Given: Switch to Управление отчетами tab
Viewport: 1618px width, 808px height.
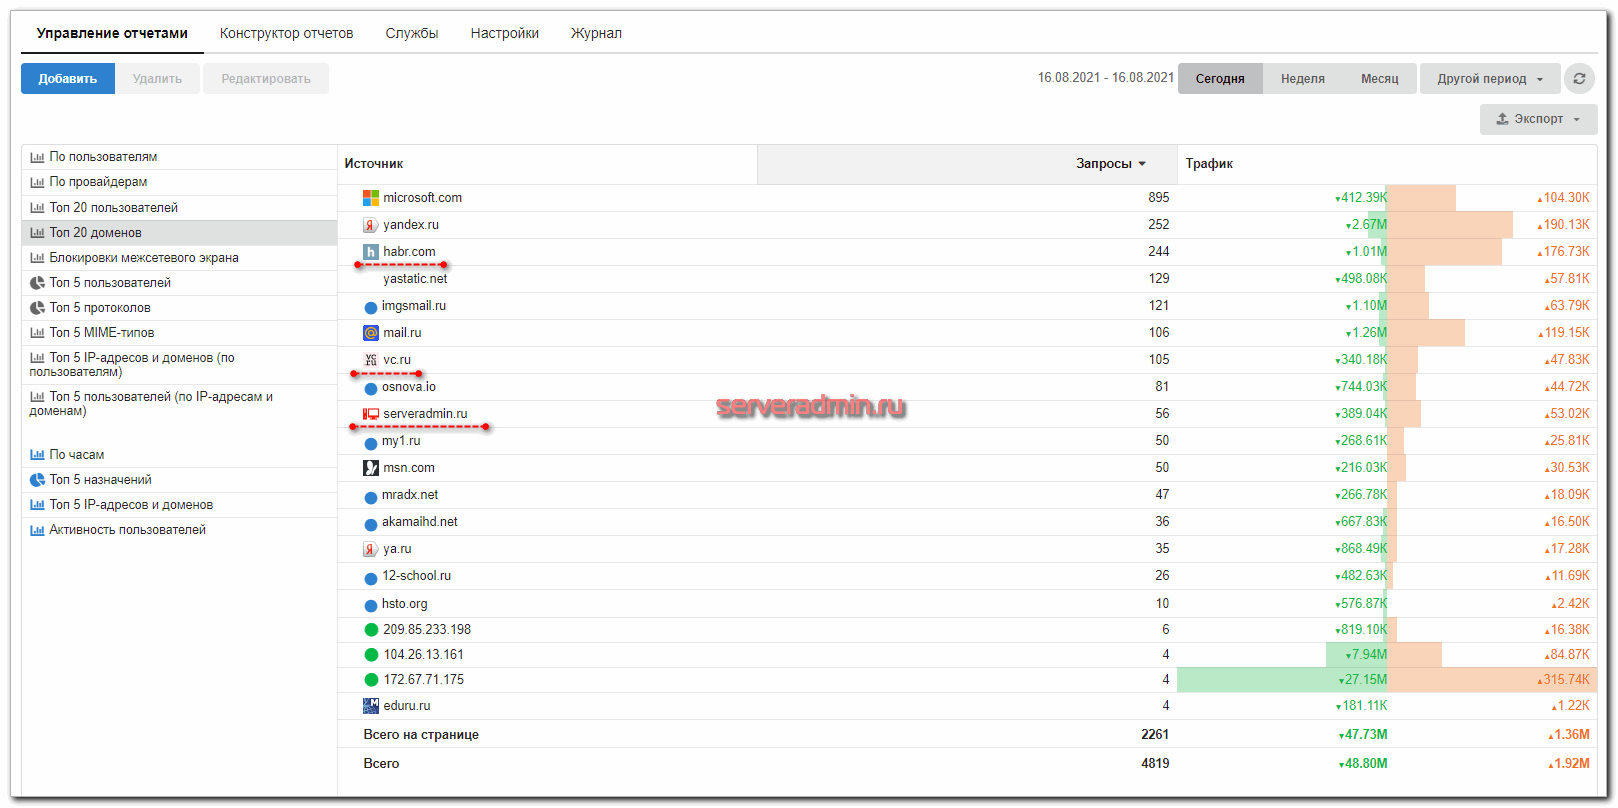Looking at the screenshot, I should (x=112, y=33).
